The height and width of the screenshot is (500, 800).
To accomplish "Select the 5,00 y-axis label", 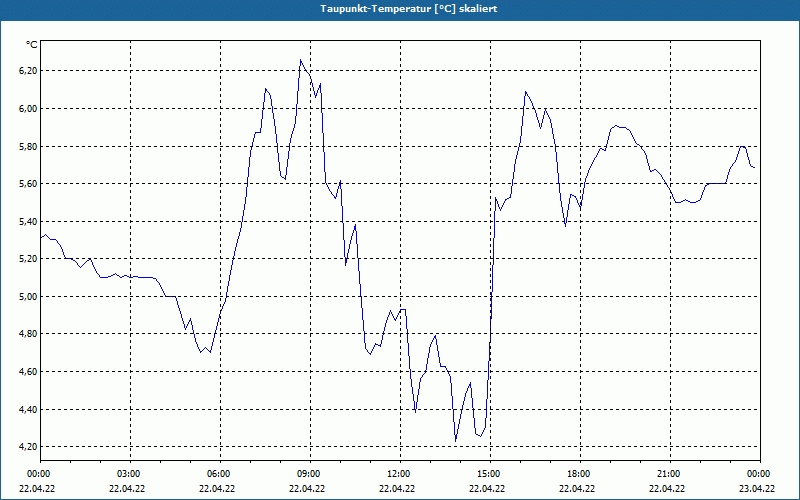I will click(28, 296).
